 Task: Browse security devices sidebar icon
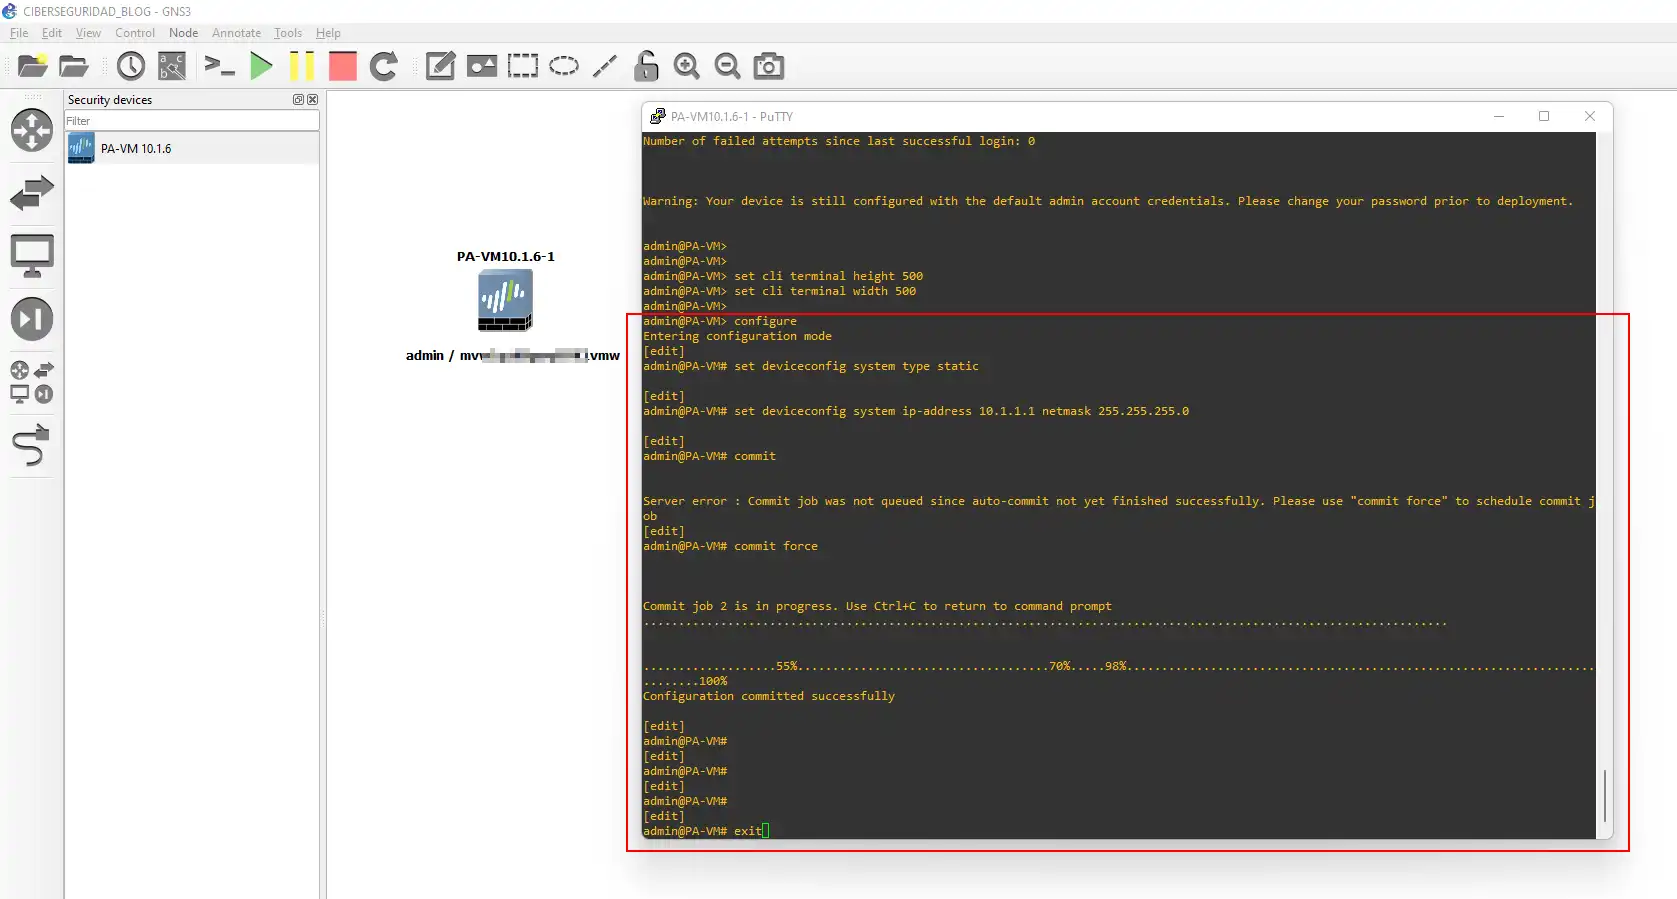[x=32, y=319]
